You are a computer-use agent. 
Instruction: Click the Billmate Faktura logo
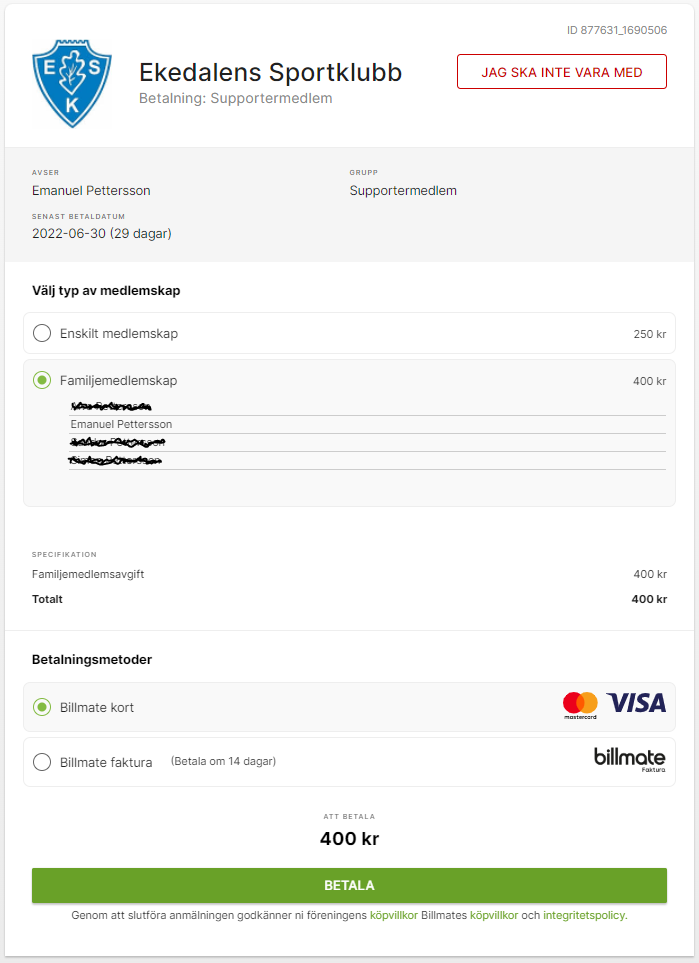click(x=629, y=760)
